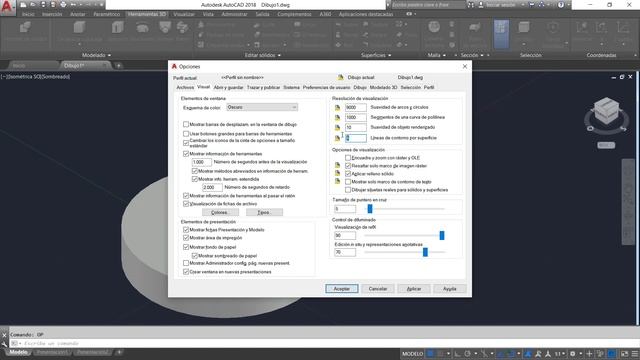Click the plus icon to add a layout tab
The height and width of the screenshot is (360, 640).
tap(119, 352)
